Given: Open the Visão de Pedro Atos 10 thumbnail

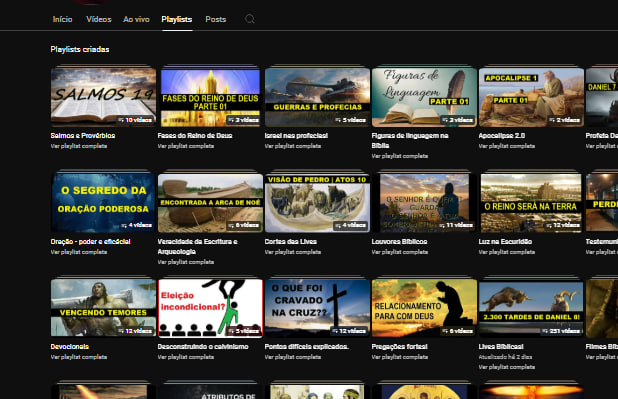Looking at the screenshot, I should tap(317, 203).
